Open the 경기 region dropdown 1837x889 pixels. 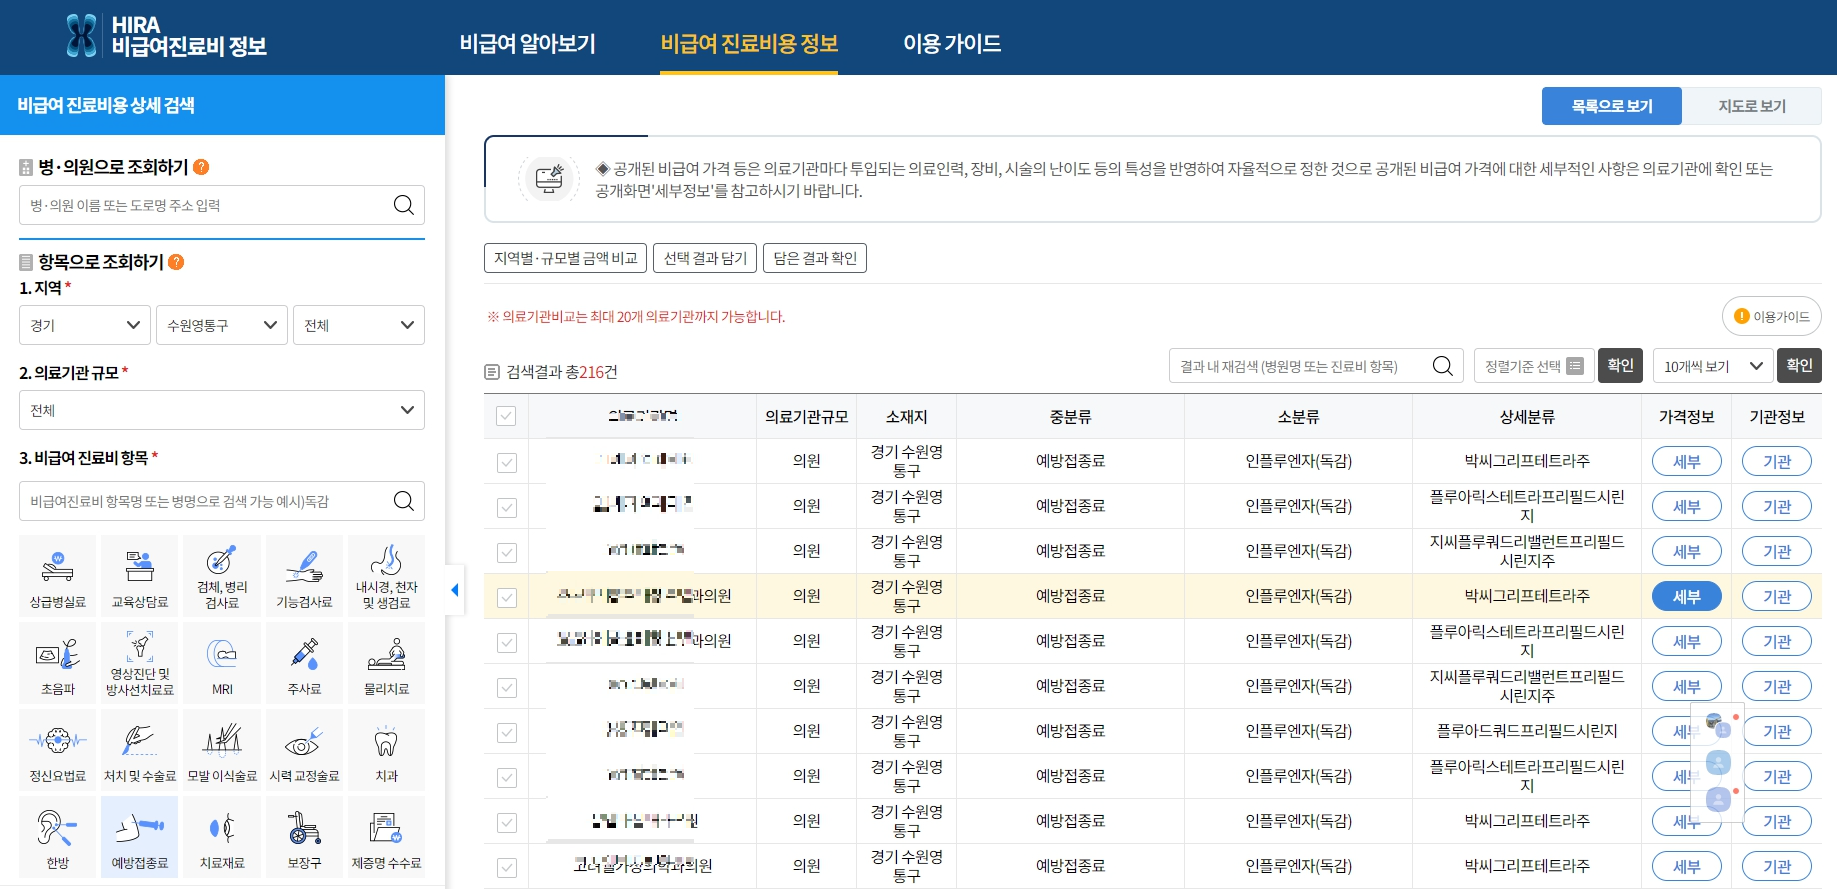tap(85, 325)
